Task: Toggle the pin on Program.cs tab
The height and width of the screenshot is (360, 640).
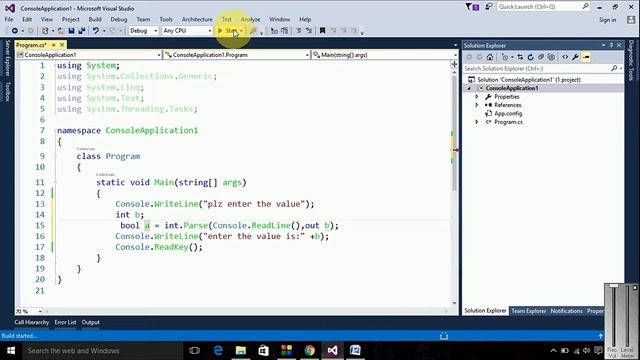Action: 53,45
